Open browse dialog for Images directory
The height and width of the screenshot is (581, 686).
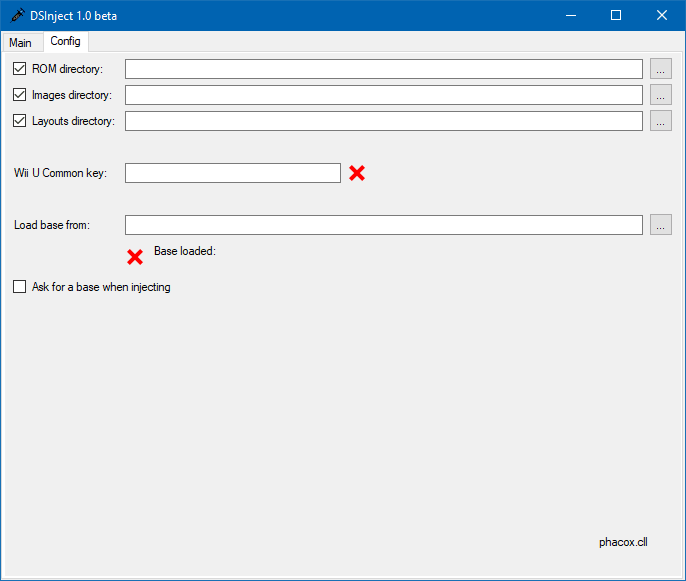(661, 95)
